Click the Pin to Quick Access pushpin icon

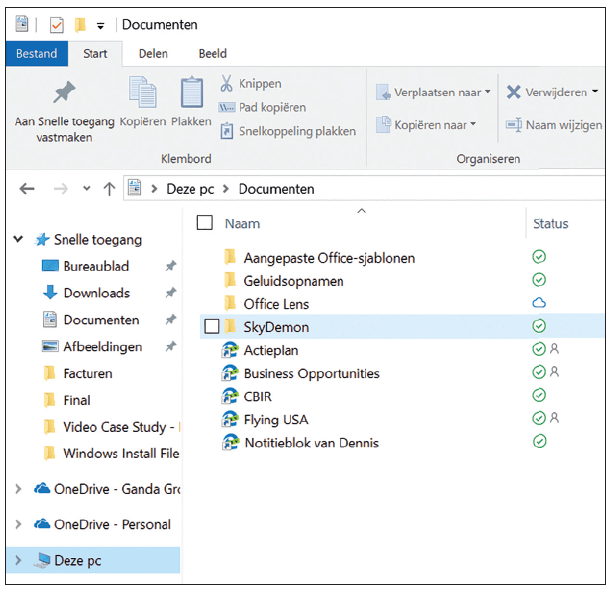point(64,92)
